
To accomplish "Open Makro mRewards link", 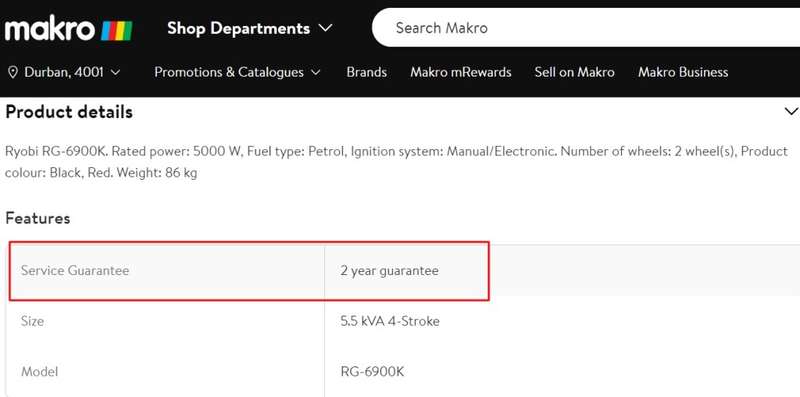I will [x=461, y=72].
